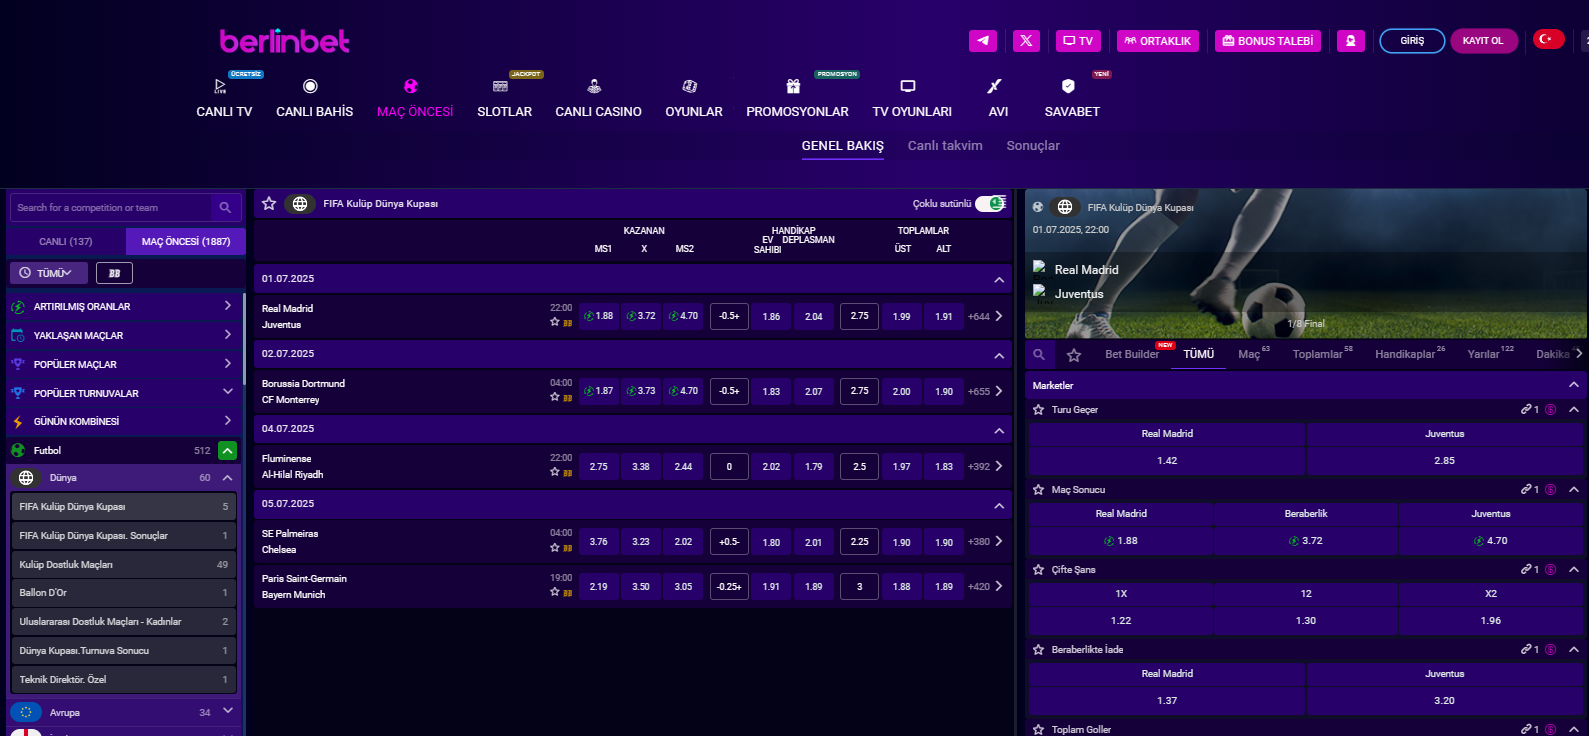The height and width of the screenshot is (736, 1589).
Task: Click the competition or team search field
Action: click(x=110, y=208)
